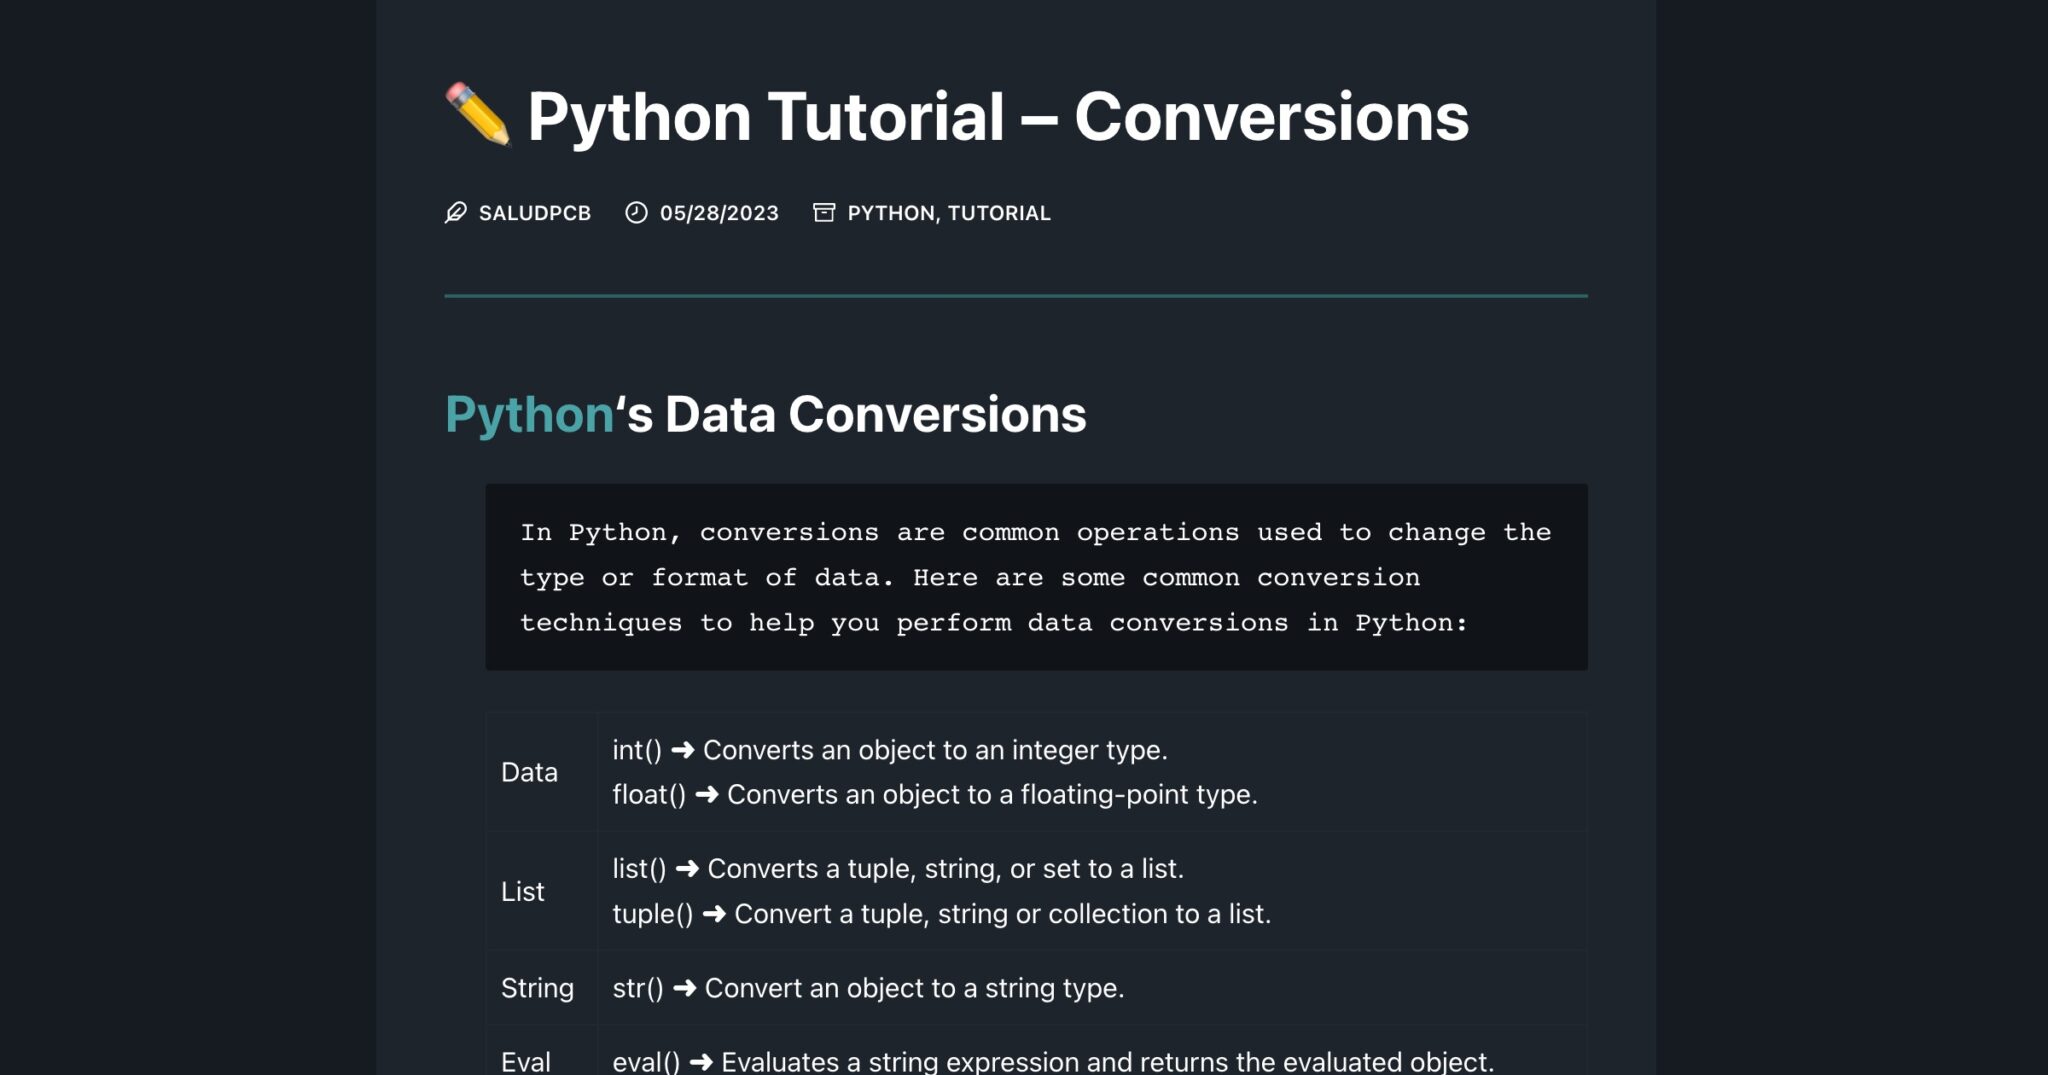Click the arrow following str()

(x=684, y=988)
